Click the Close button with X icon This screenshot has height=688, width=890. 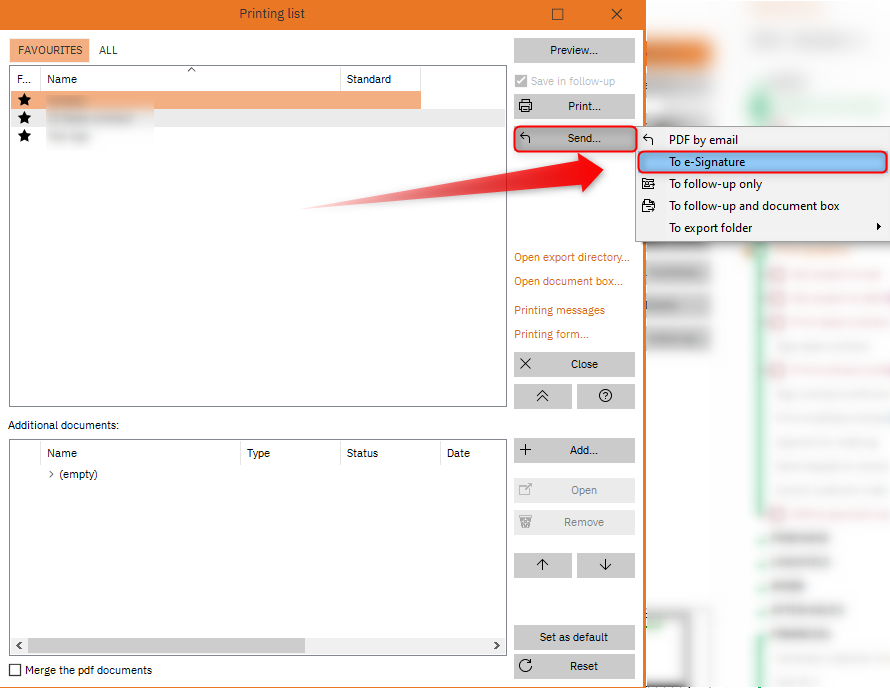point(574,364)
